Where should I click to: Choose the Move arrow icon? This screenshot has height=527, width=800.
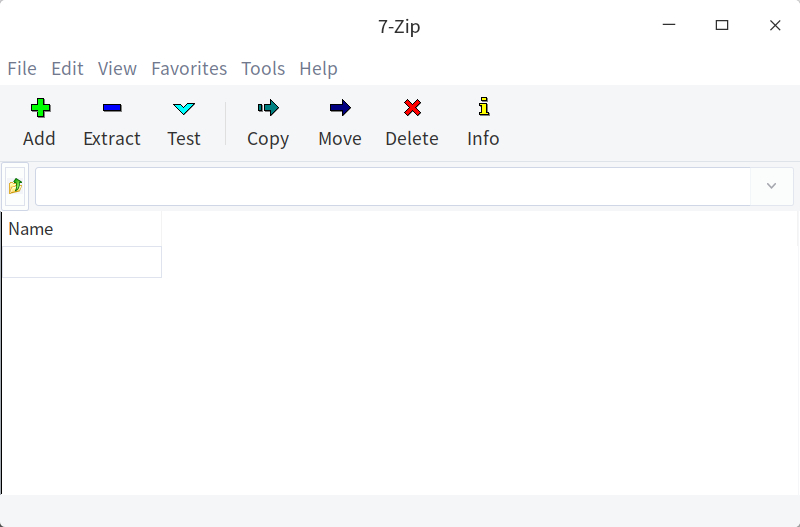point(340,108)
